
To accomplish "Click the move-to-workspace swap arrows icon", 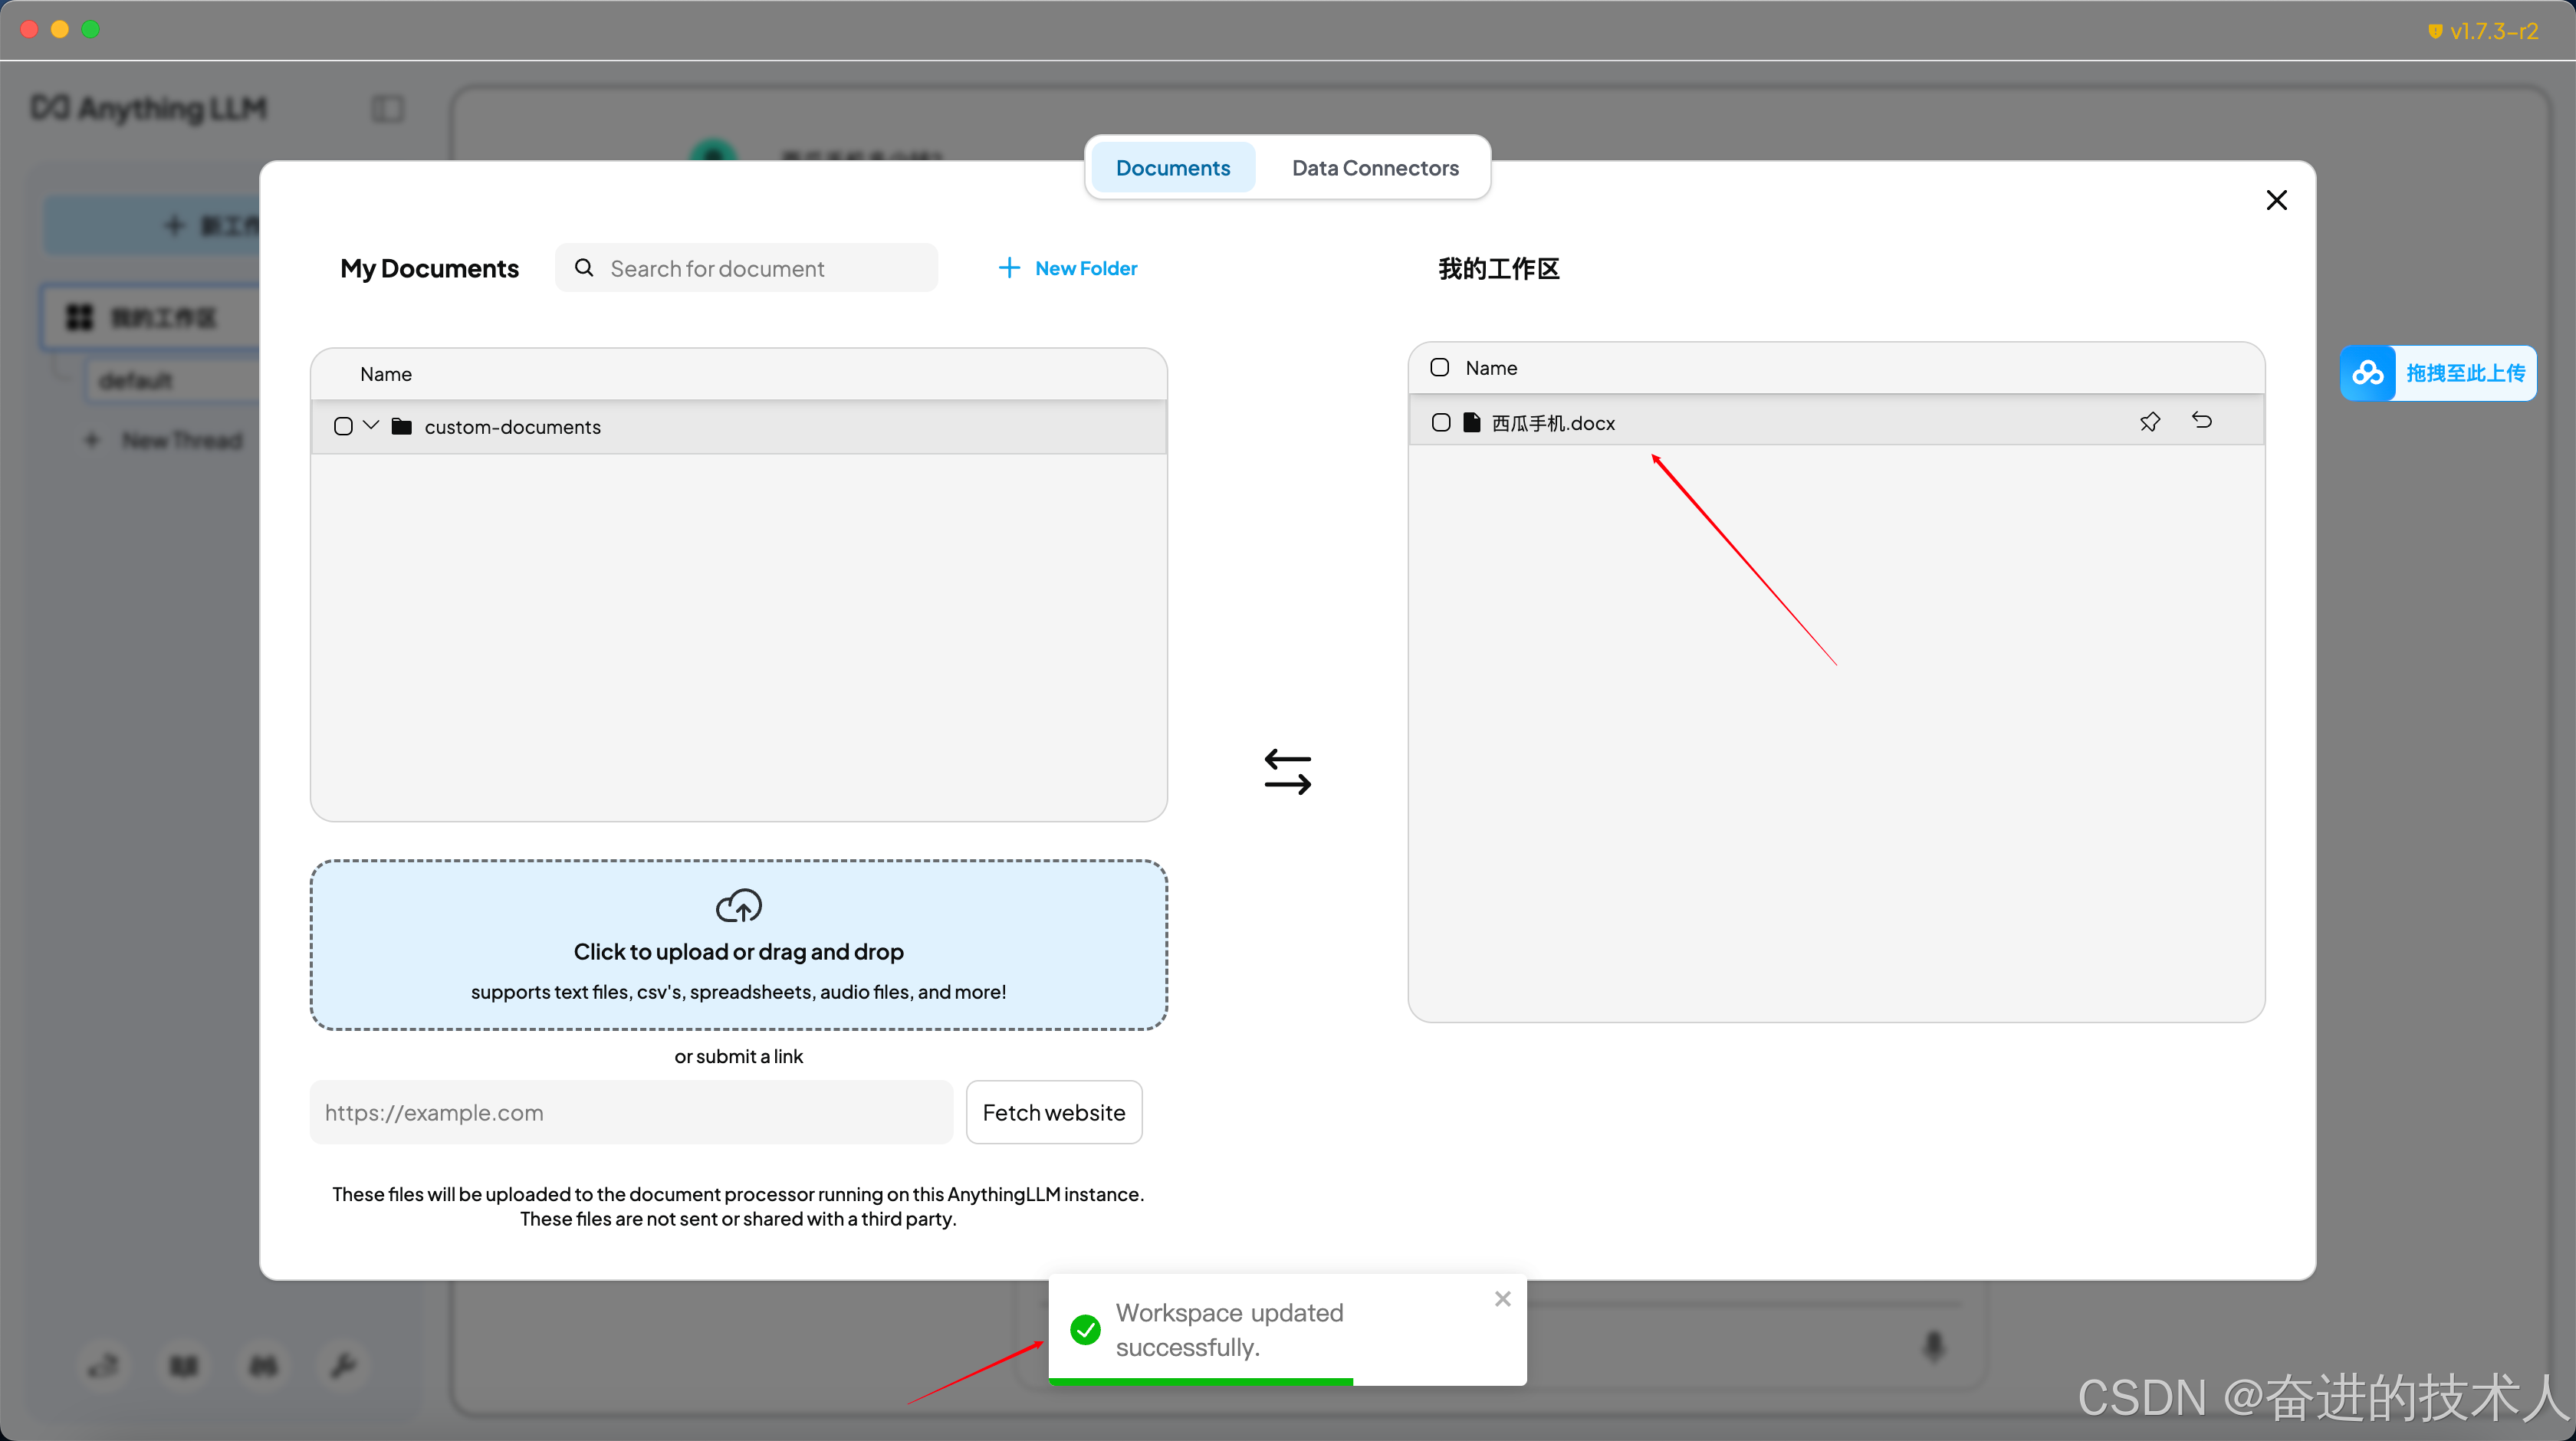I will [1287, 772].
